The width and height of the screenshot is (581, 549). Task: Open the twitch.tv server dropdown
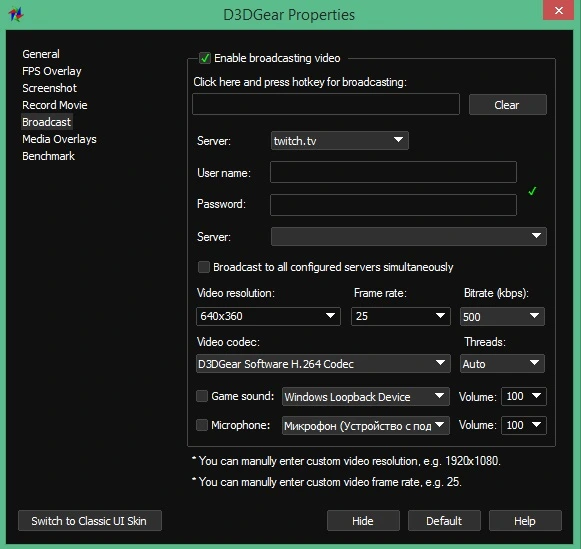(340, 141)
